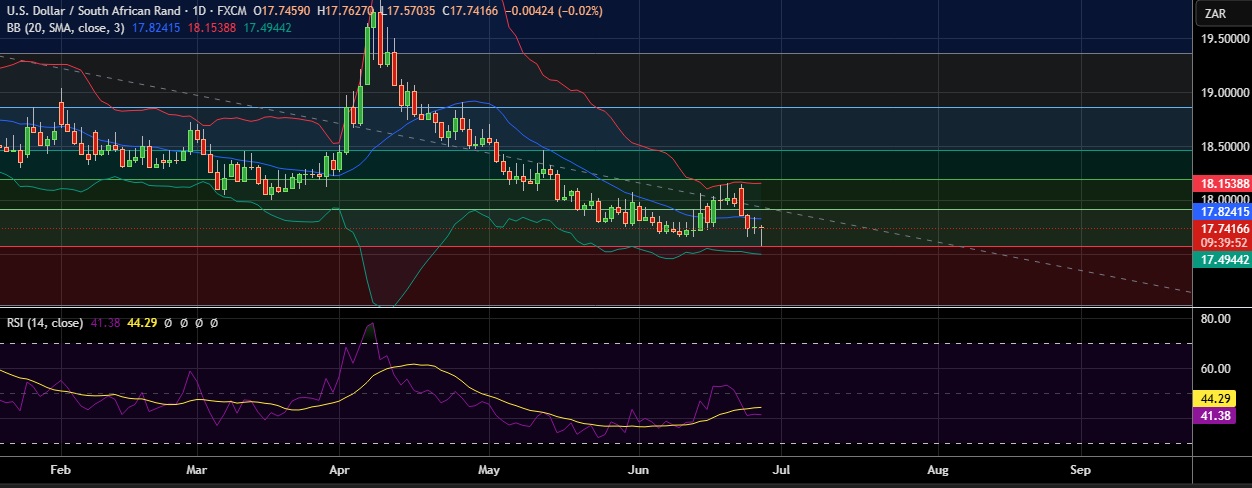Click the 18.50000 price scale label
The image size is (1252, 488).
(1226, 147)
